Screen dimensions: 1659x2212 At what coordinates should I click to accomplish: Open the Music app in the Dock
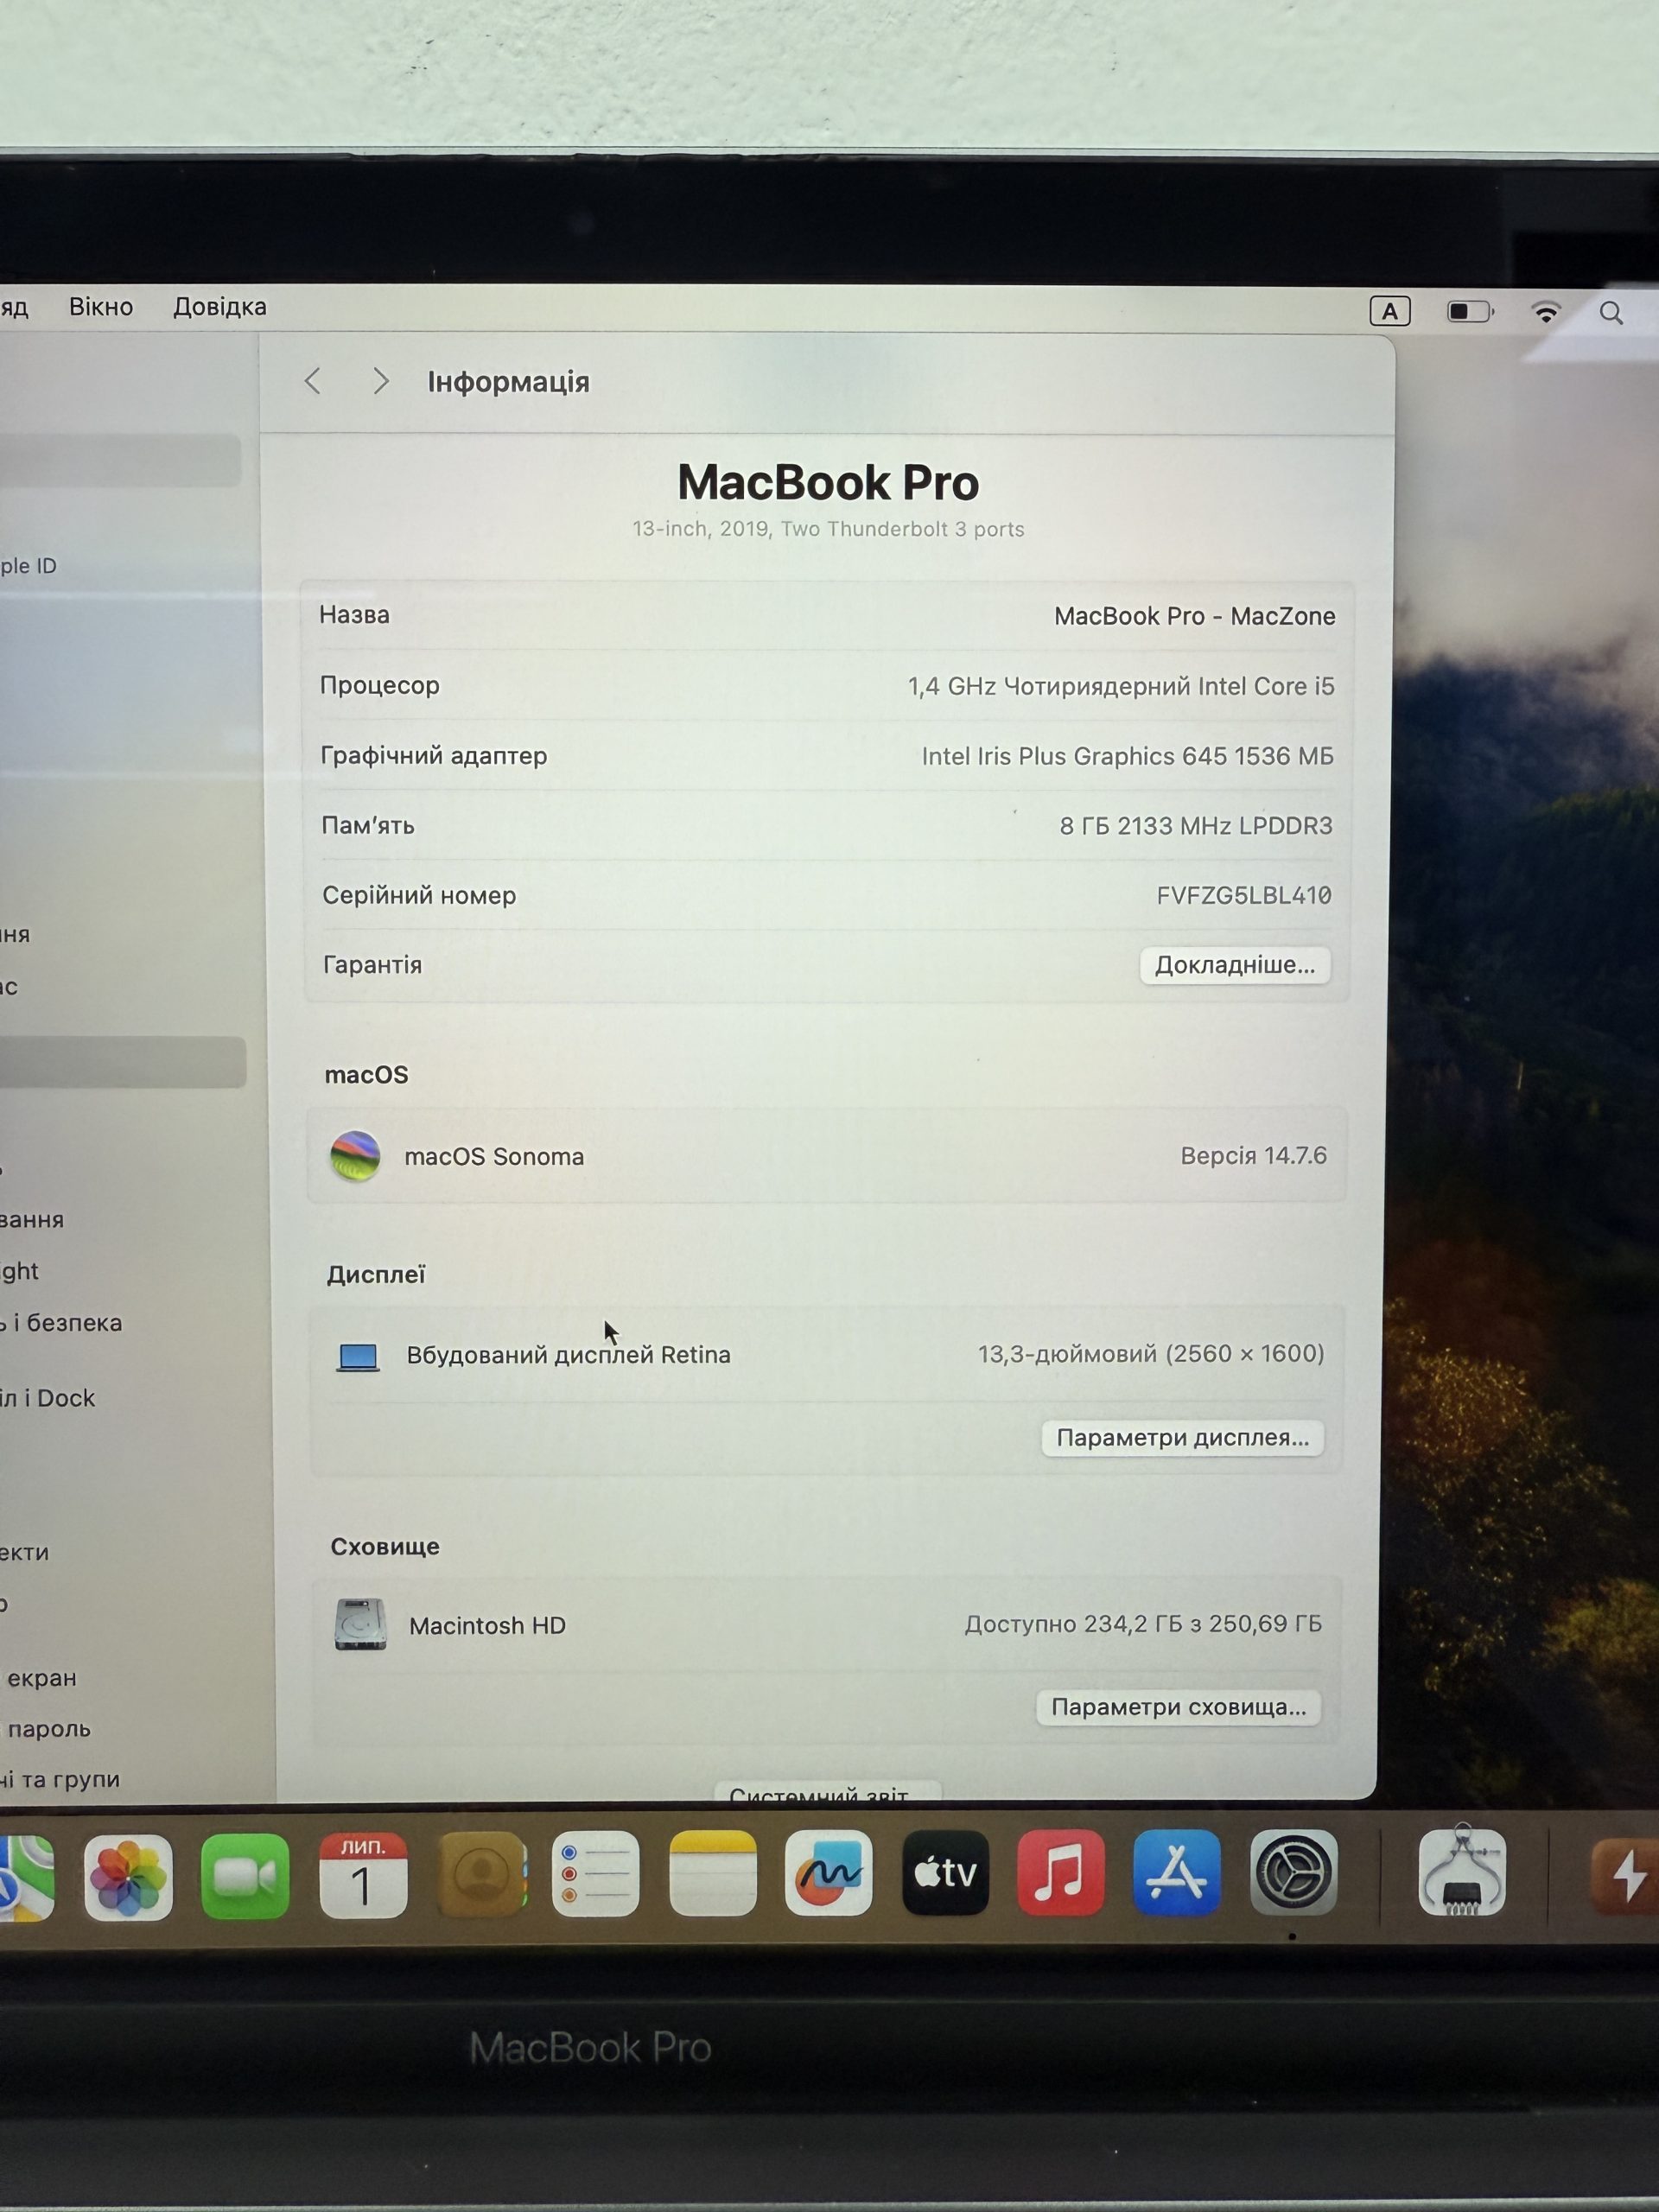1061,1872
